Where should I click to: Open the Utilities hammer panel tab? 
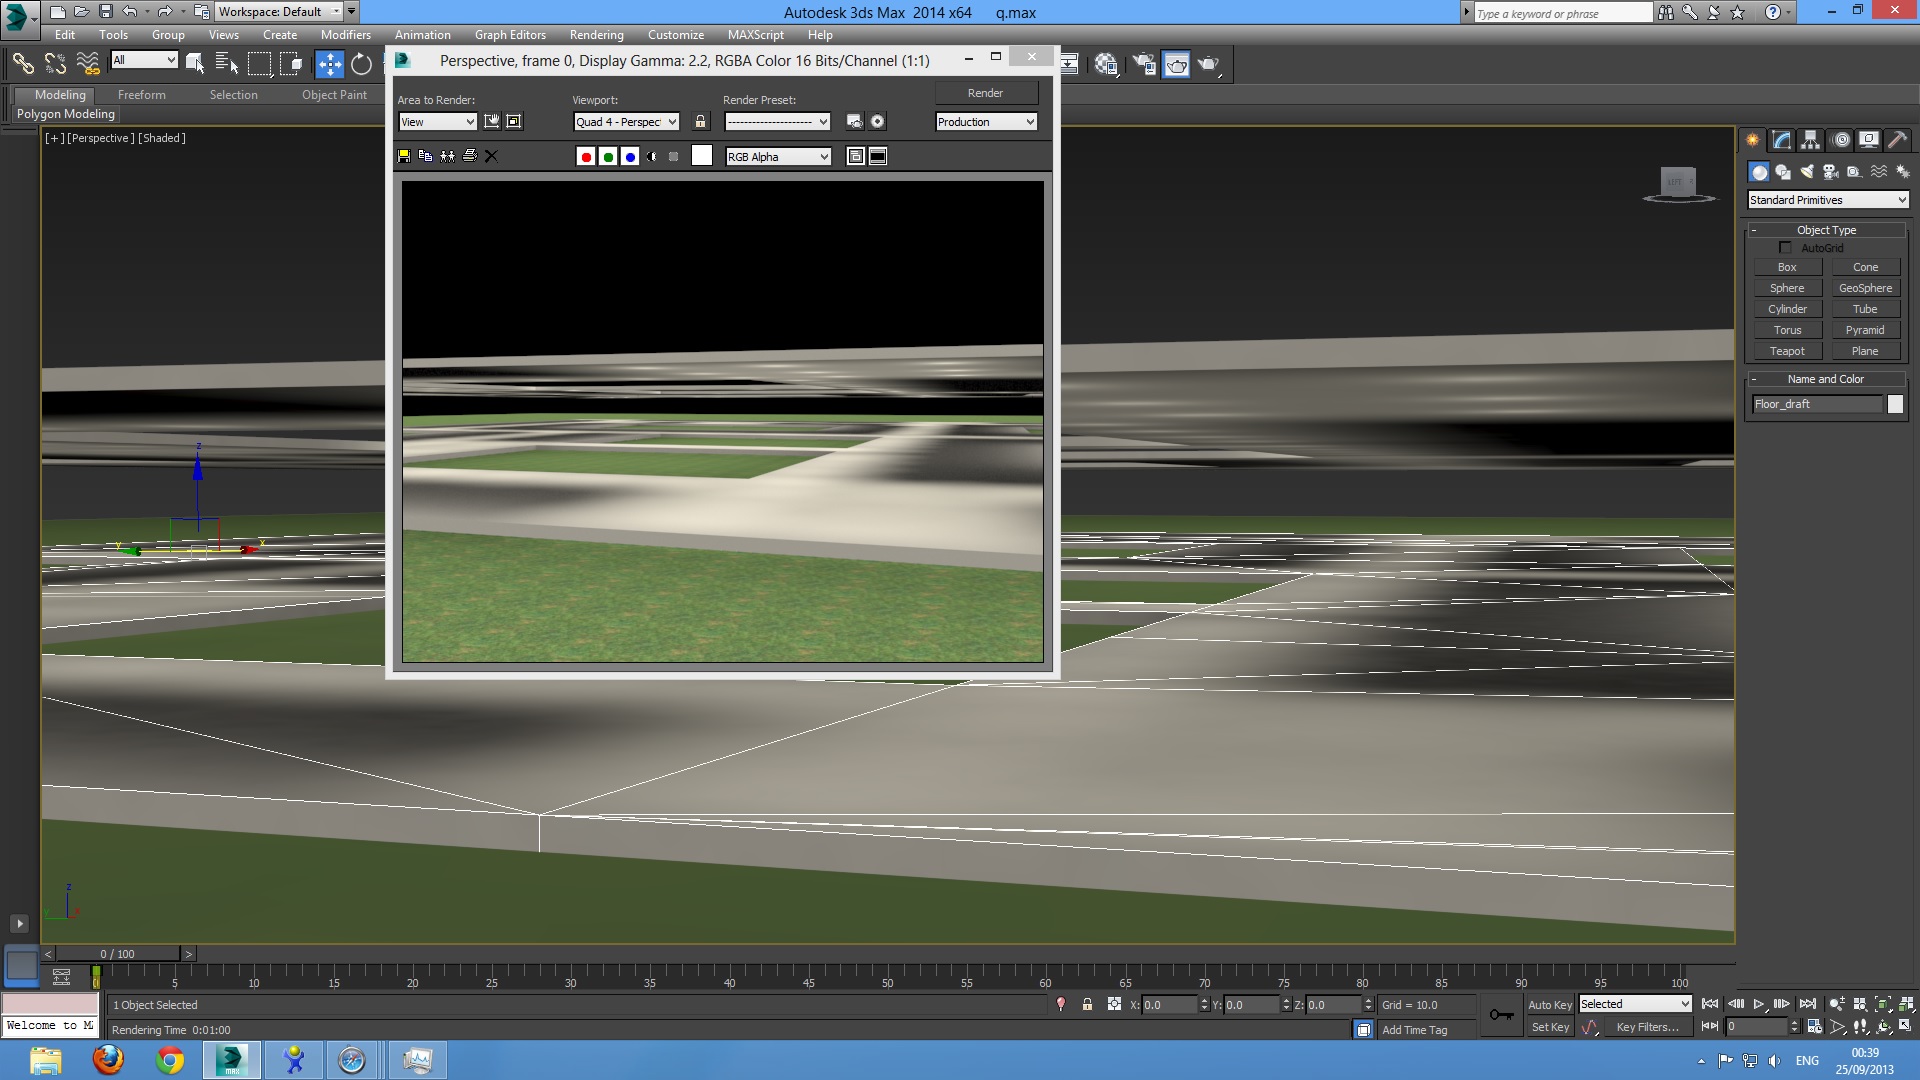coord(1897,140)
